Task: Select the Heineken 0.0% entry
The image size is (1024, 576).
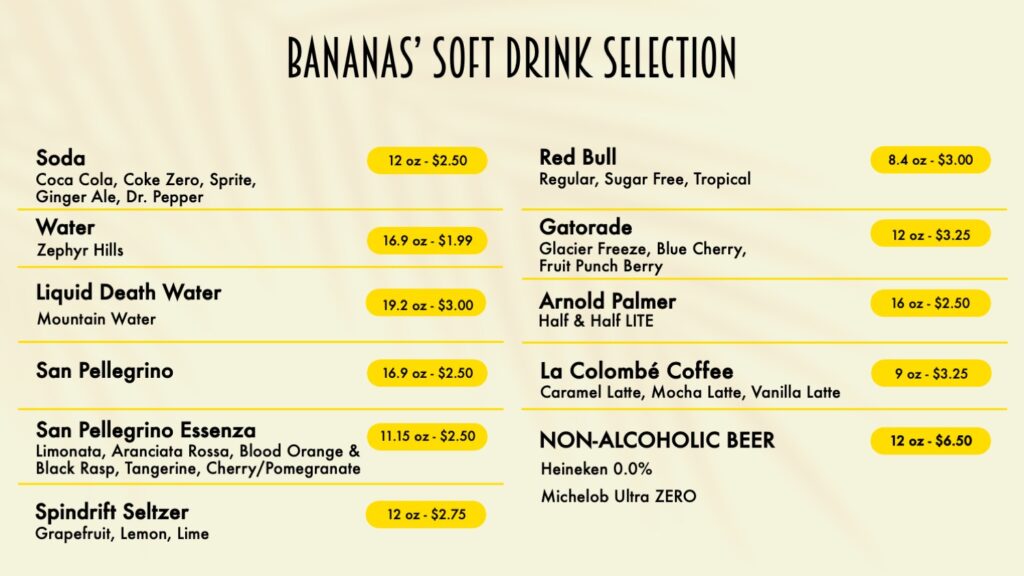Action: (596, 469)
